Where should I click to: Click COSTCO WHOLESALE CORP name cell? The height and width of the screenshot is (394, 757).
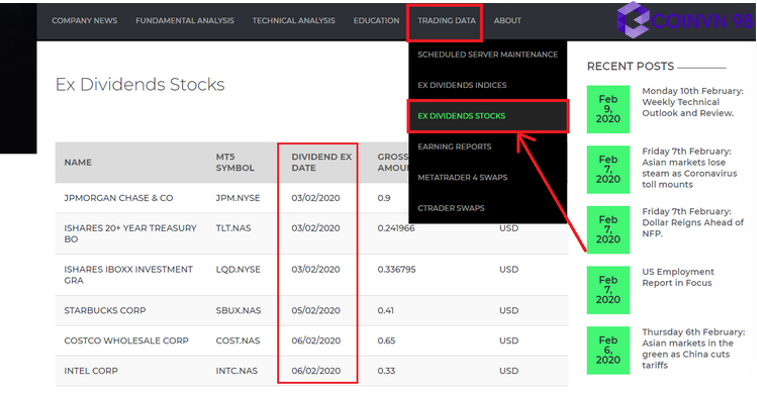point(126,340)
